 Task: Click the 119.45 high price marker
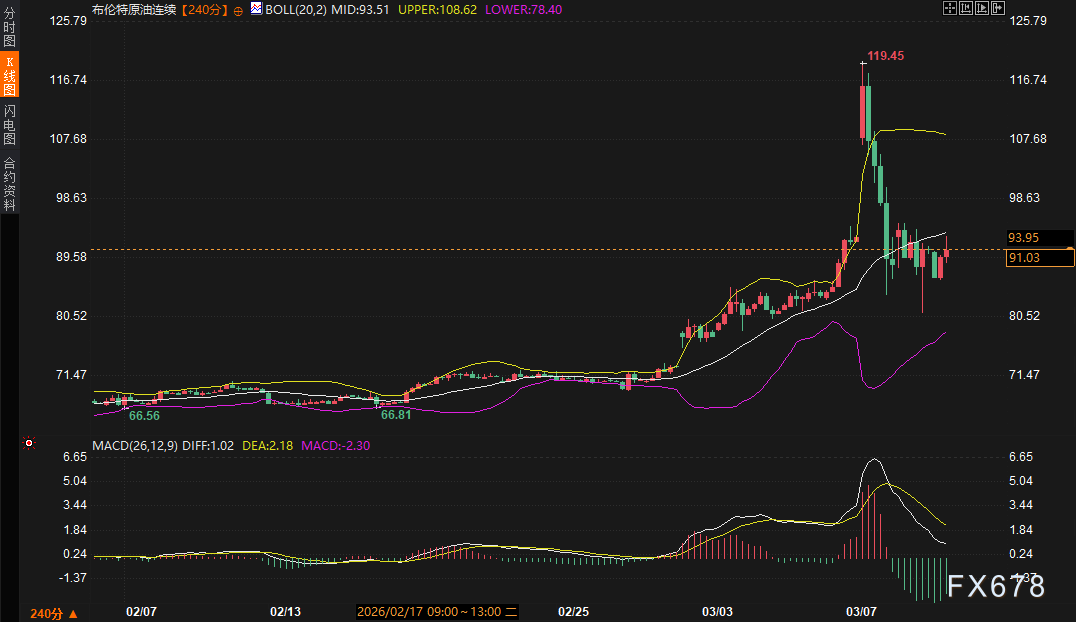885,56
